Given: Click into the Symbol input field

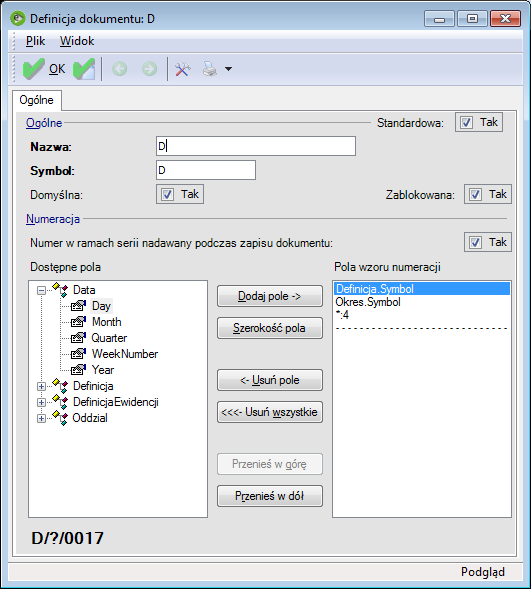Looking at the screenshot, I should point(206,170).
